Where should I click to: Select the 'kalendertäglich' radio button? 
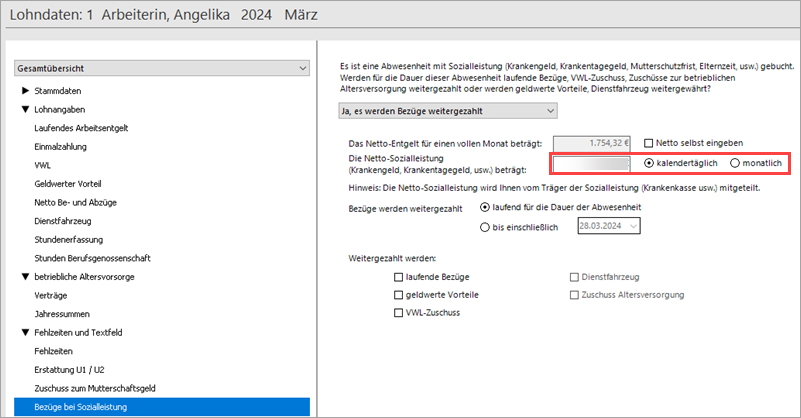[x=650, y=163]
